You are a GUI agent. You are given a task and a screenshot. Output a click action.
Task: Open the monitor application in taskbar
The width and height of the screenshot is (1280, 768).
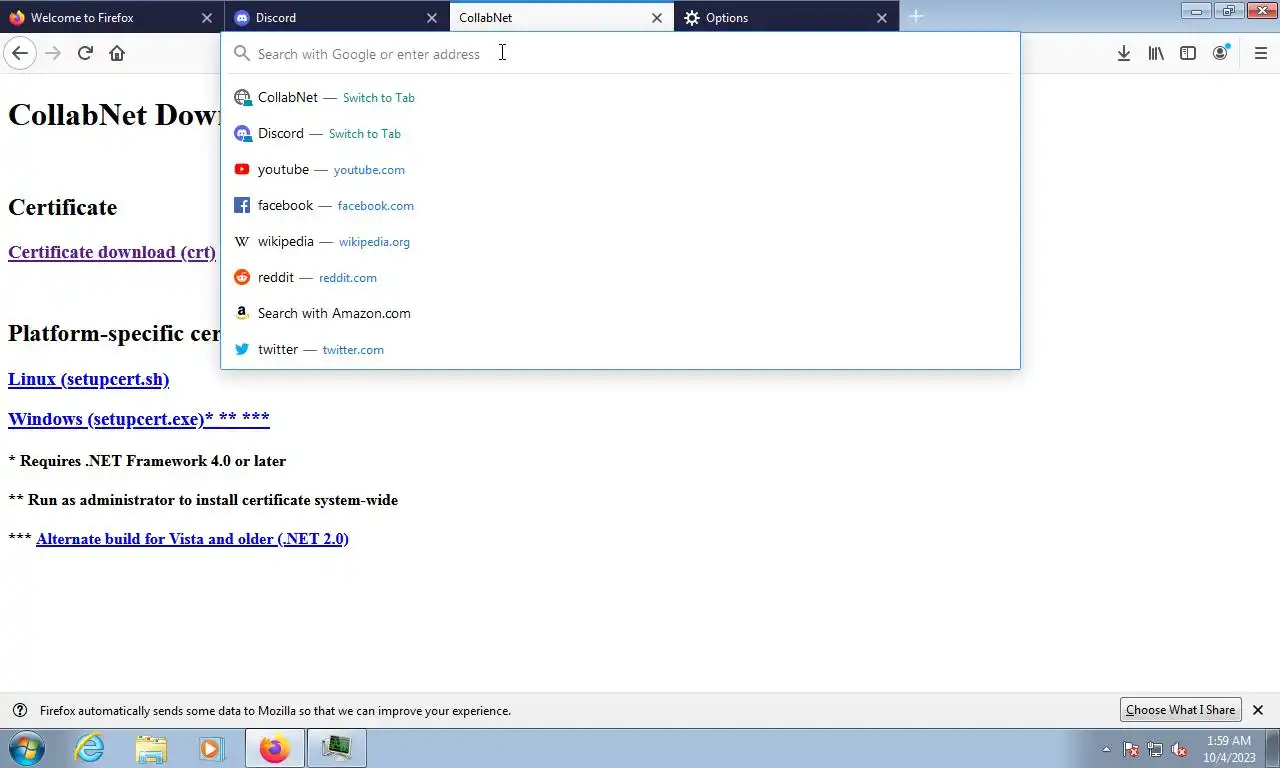click(336, 748)
